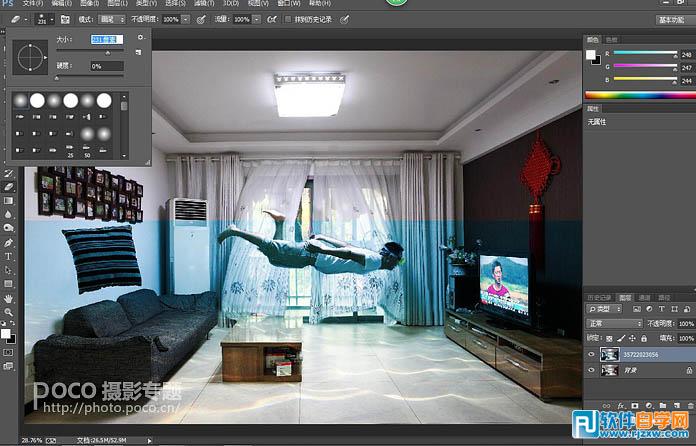This screenshot has width=696, height=446.
Task: Filter layers by shape type icon
Action: 675,309
